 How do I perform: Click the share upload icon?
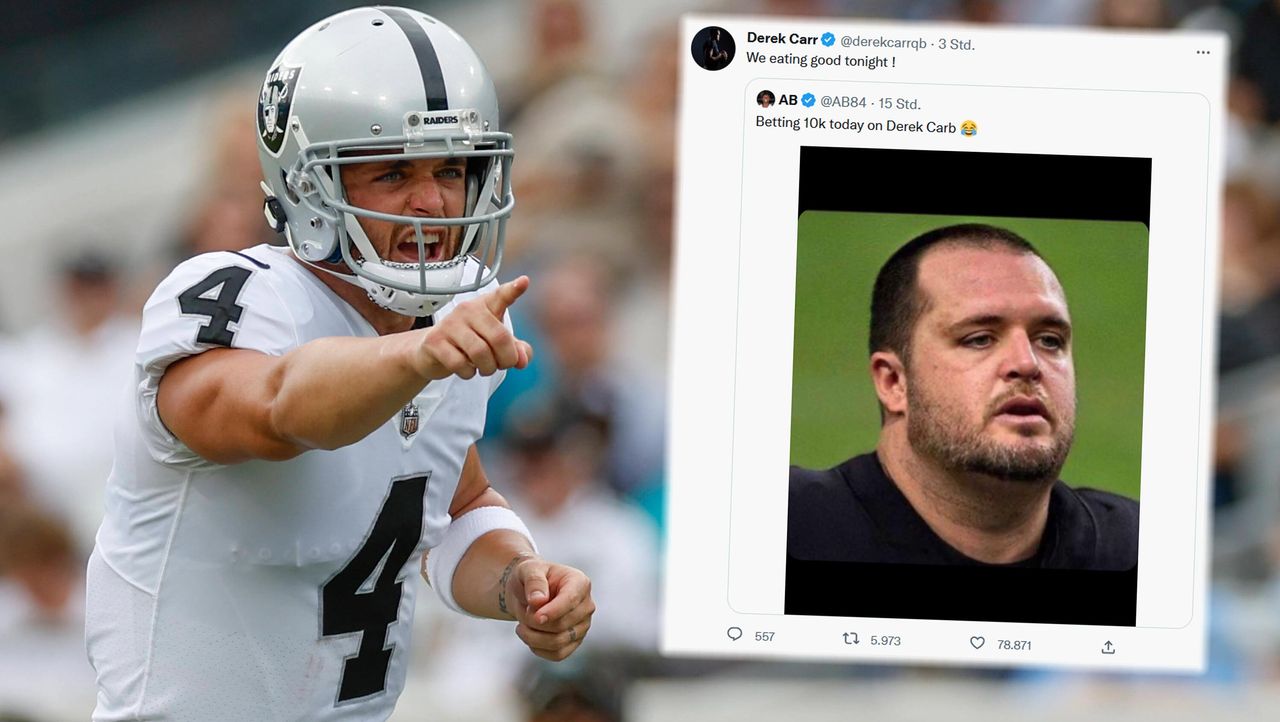(x=1108, y=647)
